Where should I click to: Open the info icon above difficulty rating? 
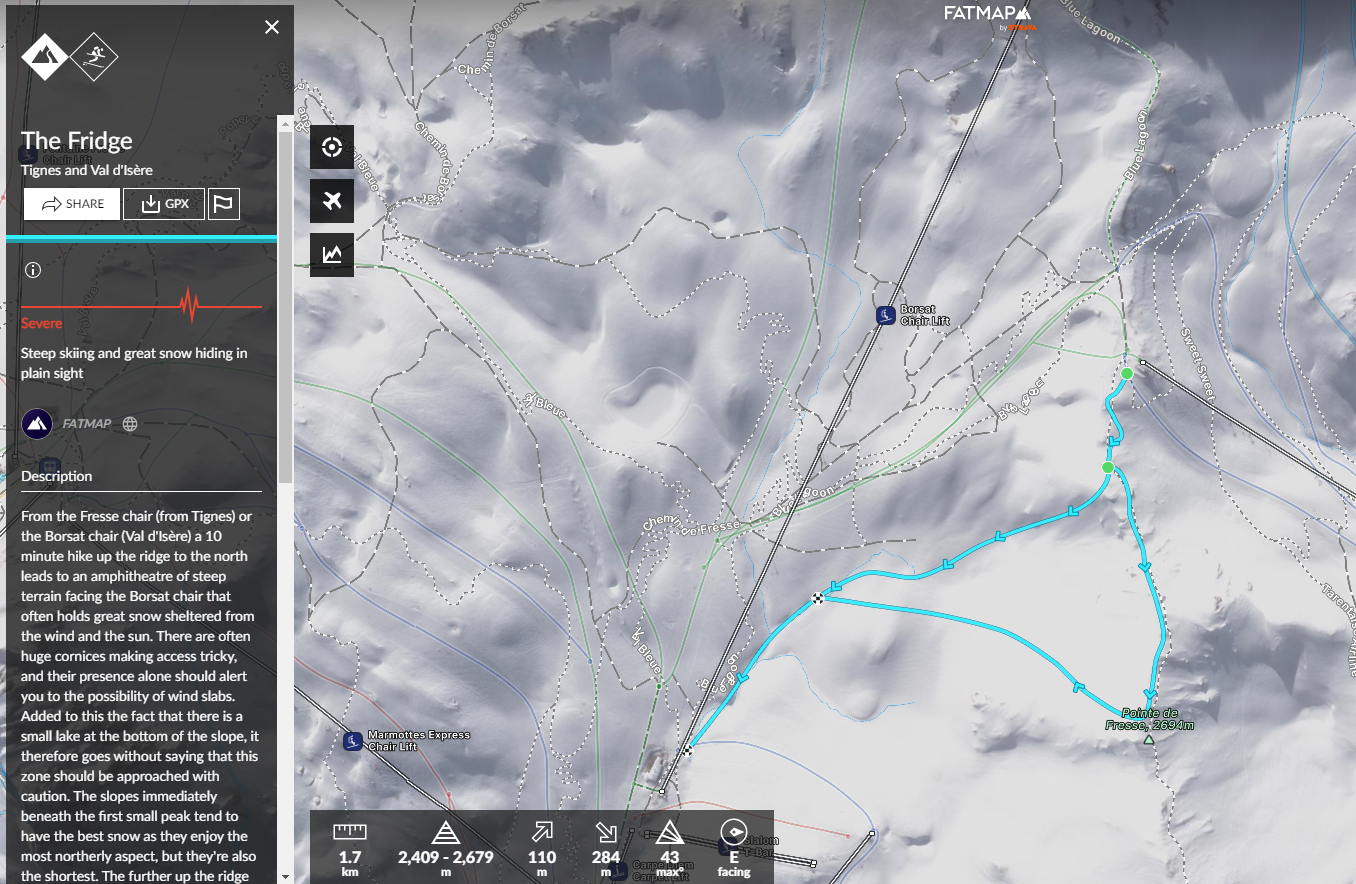point(32,270)
